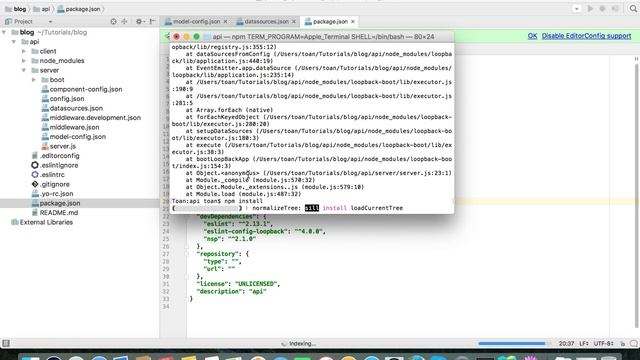This screenshot has width=640, height=360.
Task: Toggle tool window buttons icon in status bar
Action: [6, 343]
